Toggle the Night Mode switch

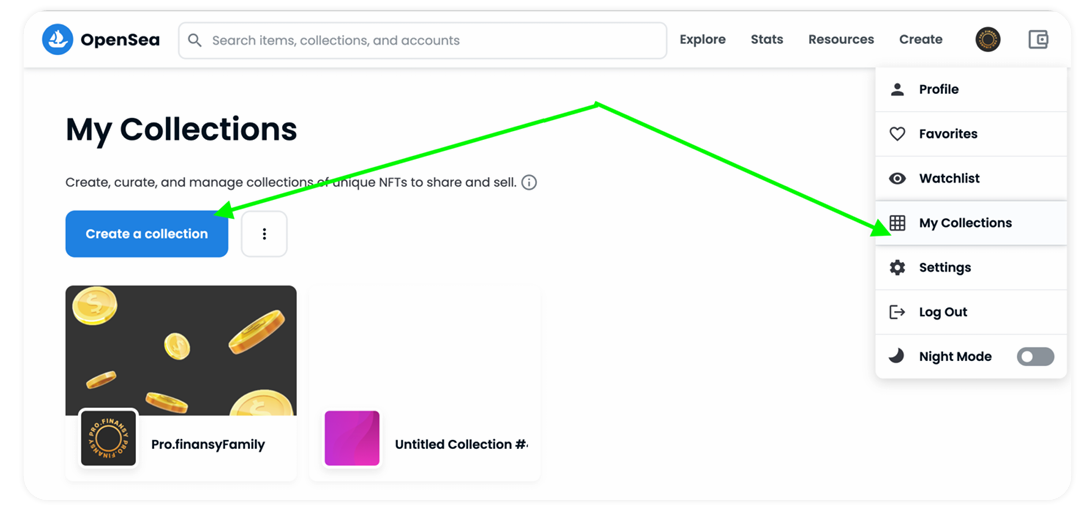pos(1035,357)
